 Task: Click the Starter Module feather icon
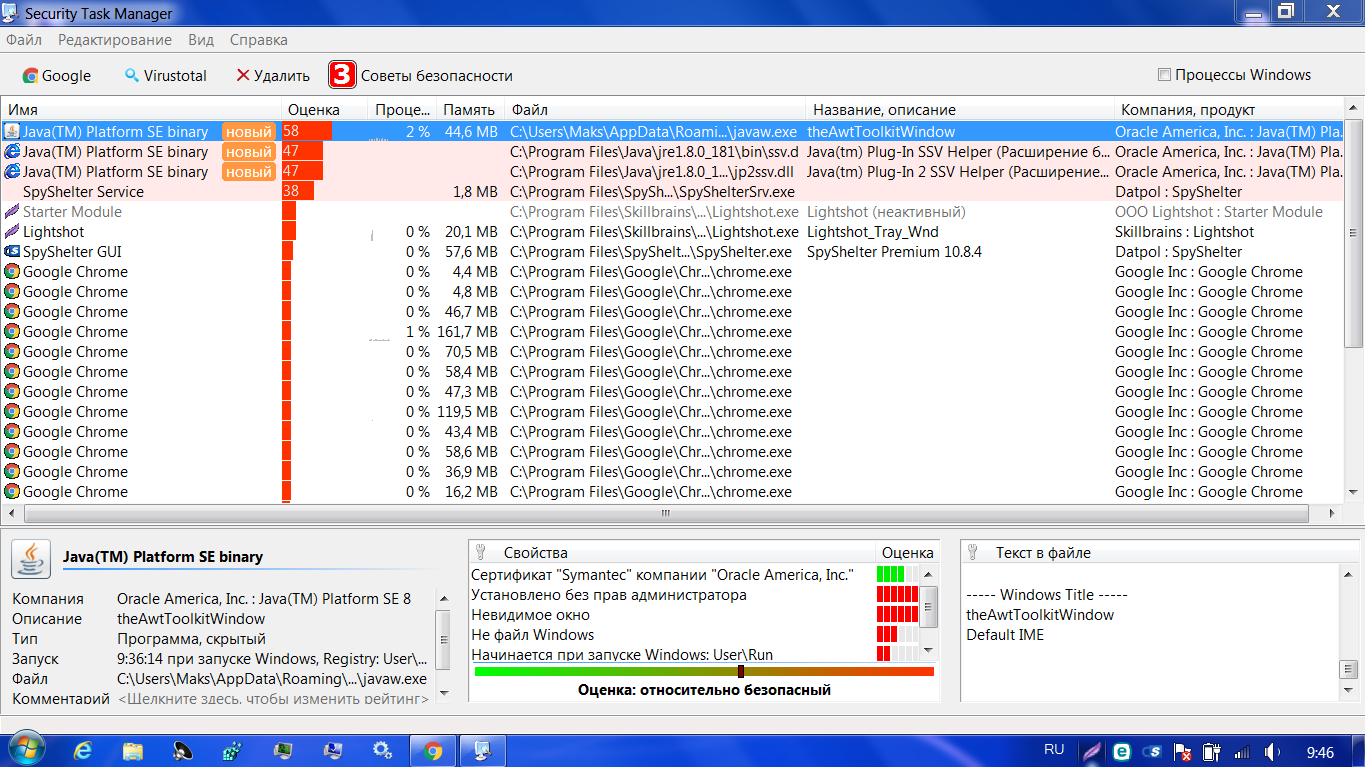[12, 212]
